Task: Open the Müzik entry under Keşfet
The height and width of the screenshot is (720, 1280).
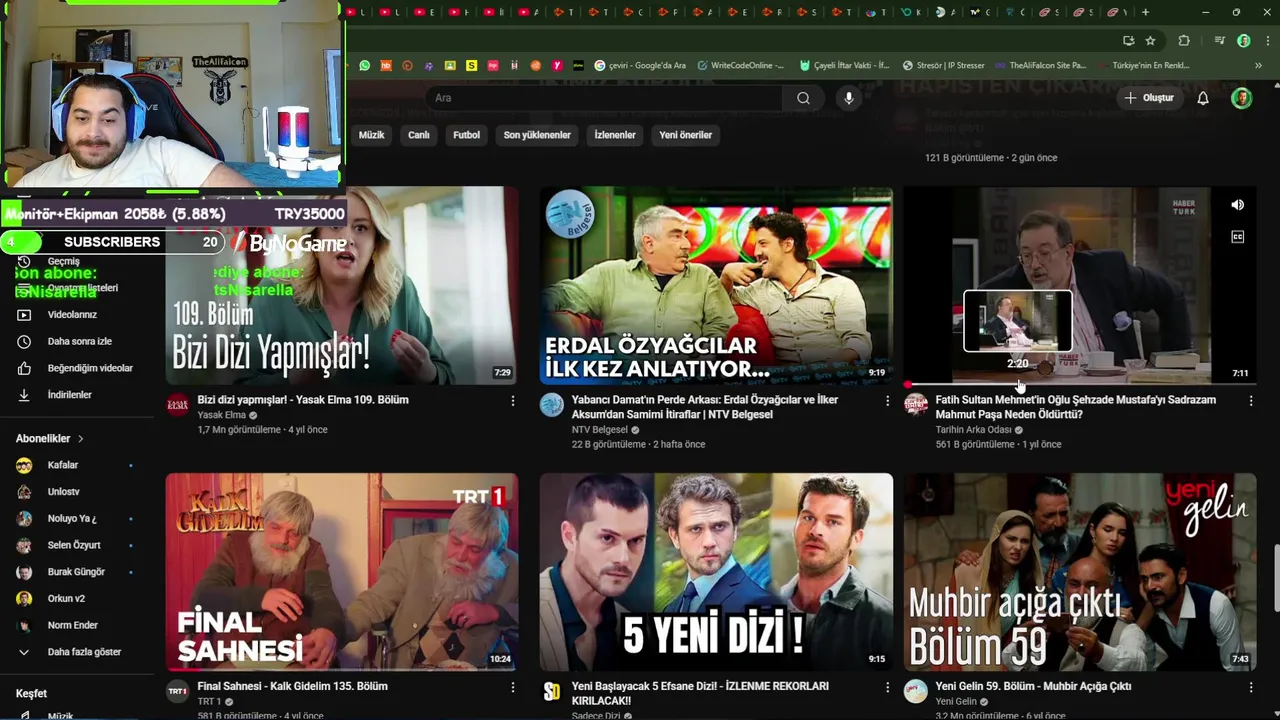Action: pyautogui.click(x=60, y=715)
